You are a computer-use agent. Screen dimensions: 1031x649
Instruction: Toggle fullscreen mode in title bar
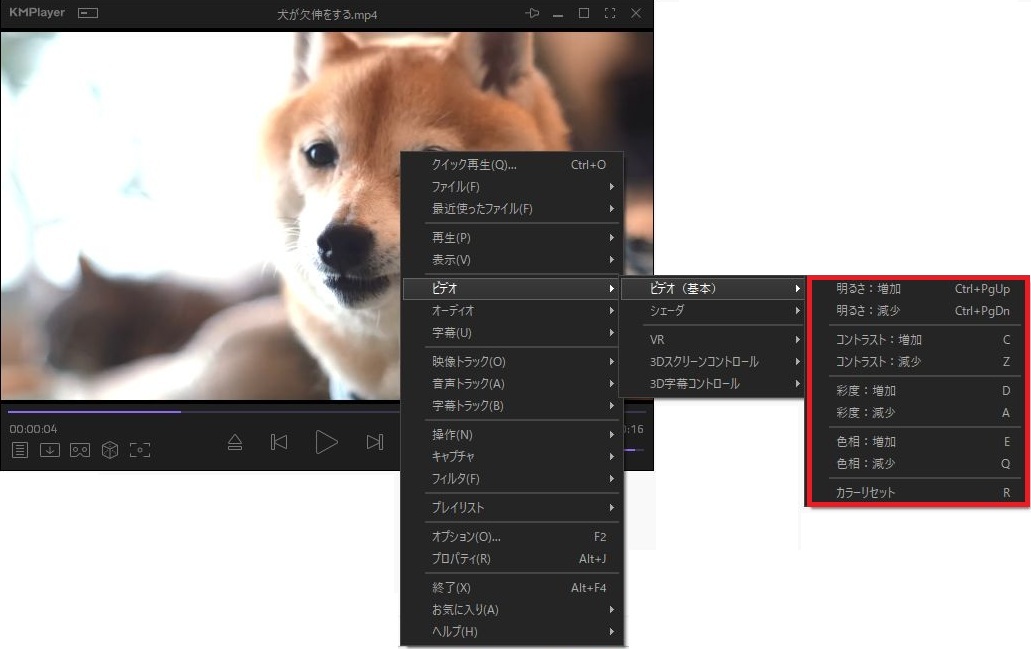[x=610, y=14]
